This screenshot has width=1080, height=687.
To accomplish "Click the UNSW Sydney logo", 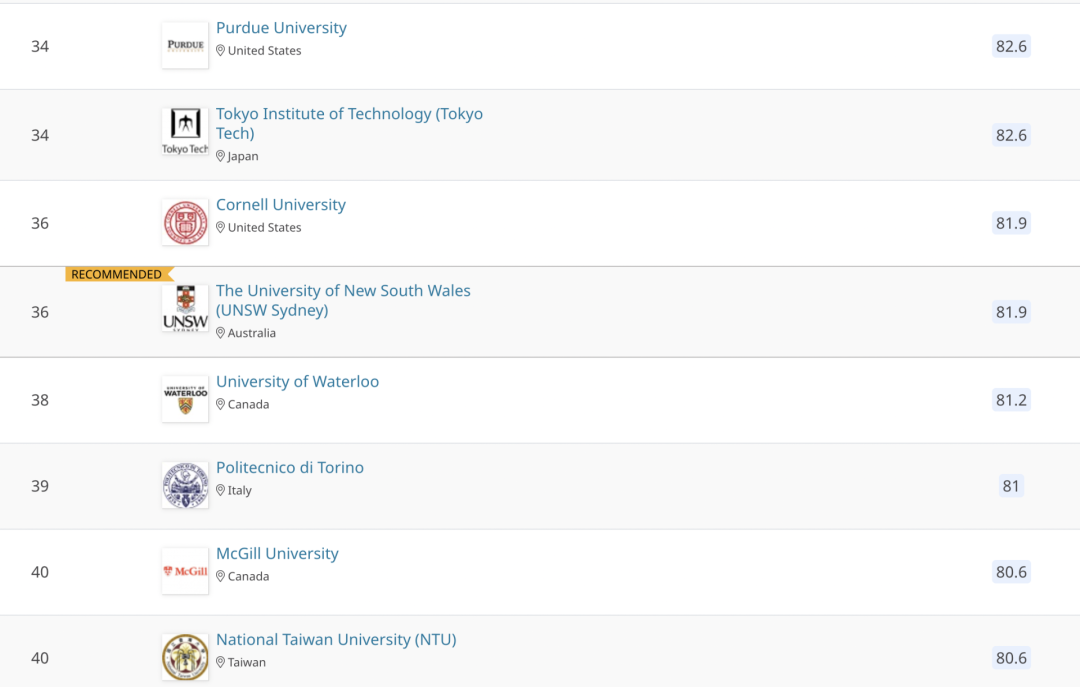I will (x=185, y=308).
